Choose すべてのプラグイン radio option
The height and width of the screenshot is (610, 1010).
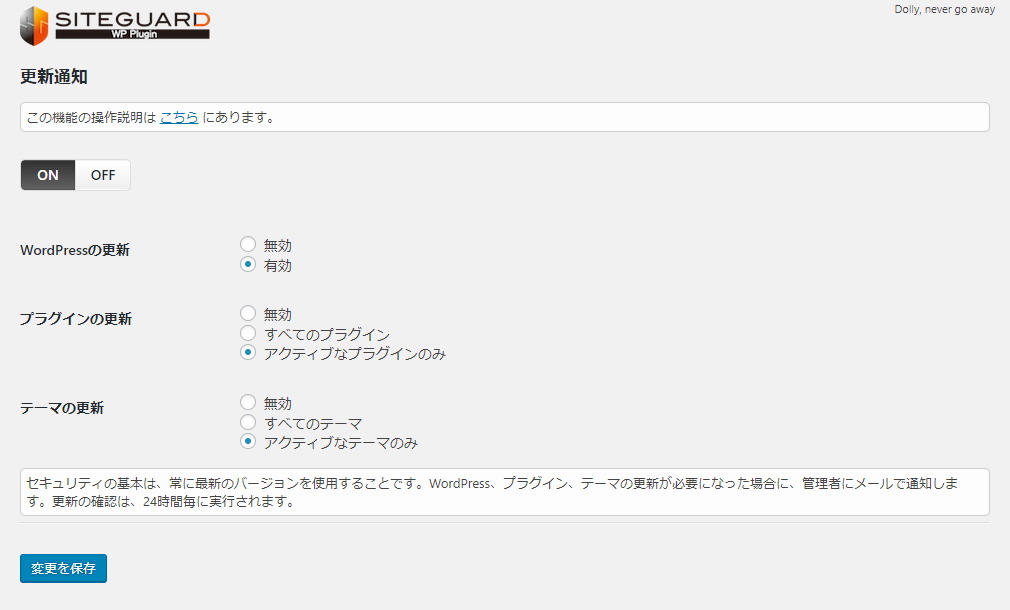pyautogui.click(x=248, y=334)
